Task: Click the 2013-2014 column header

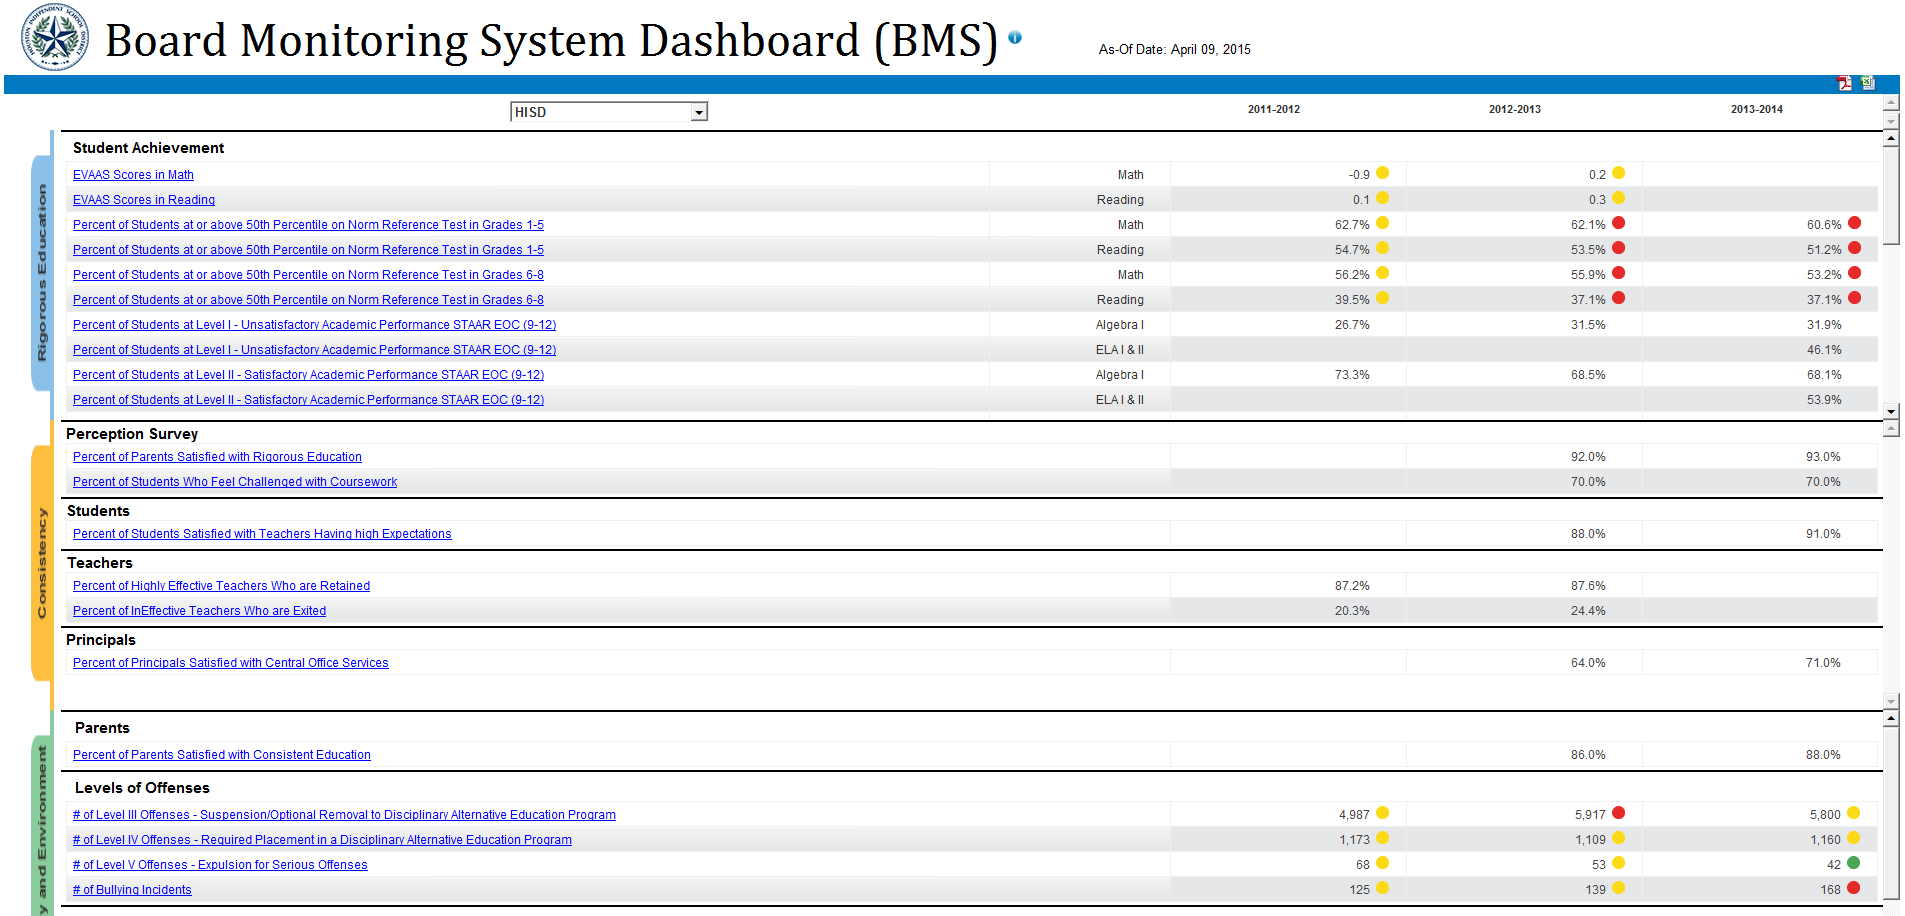Action: (1757, 109)
